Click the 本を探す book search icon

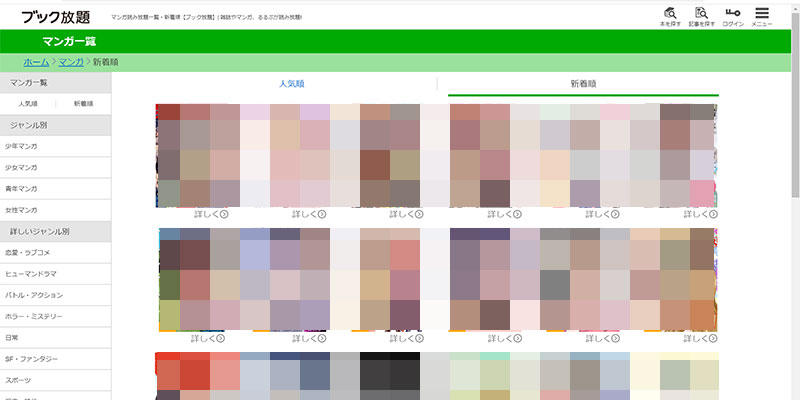pyautogui.click(x=670, y=15)
